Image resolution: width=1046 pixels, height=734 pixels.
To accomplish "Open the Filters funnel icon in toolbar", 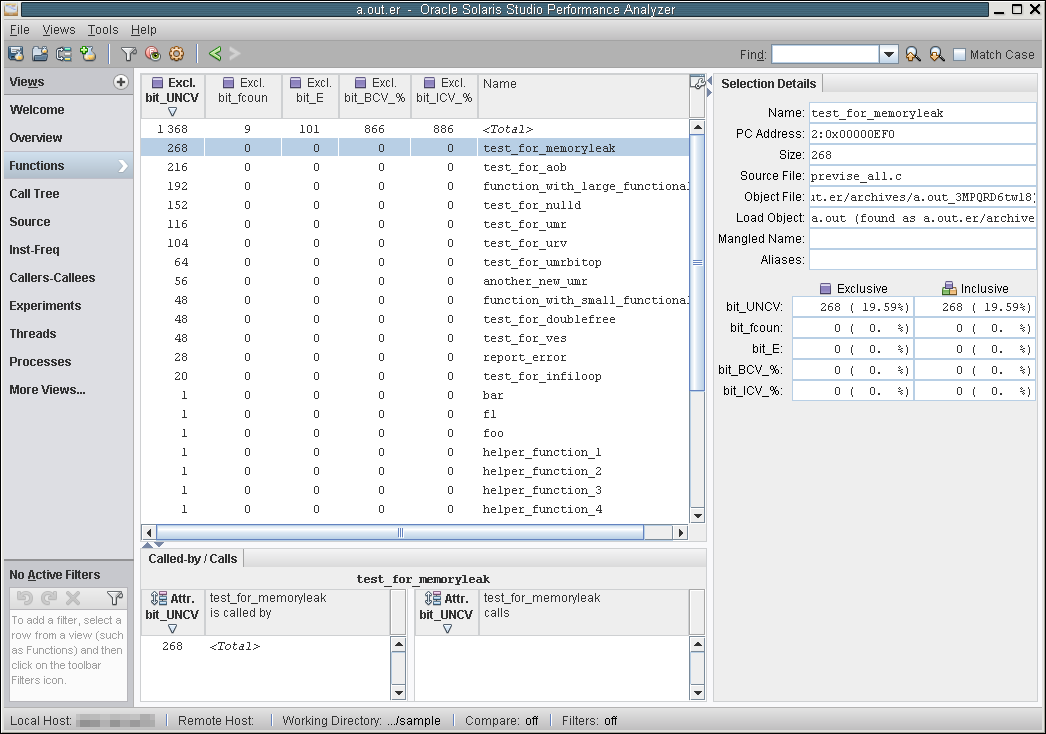I will pos(128,54).
